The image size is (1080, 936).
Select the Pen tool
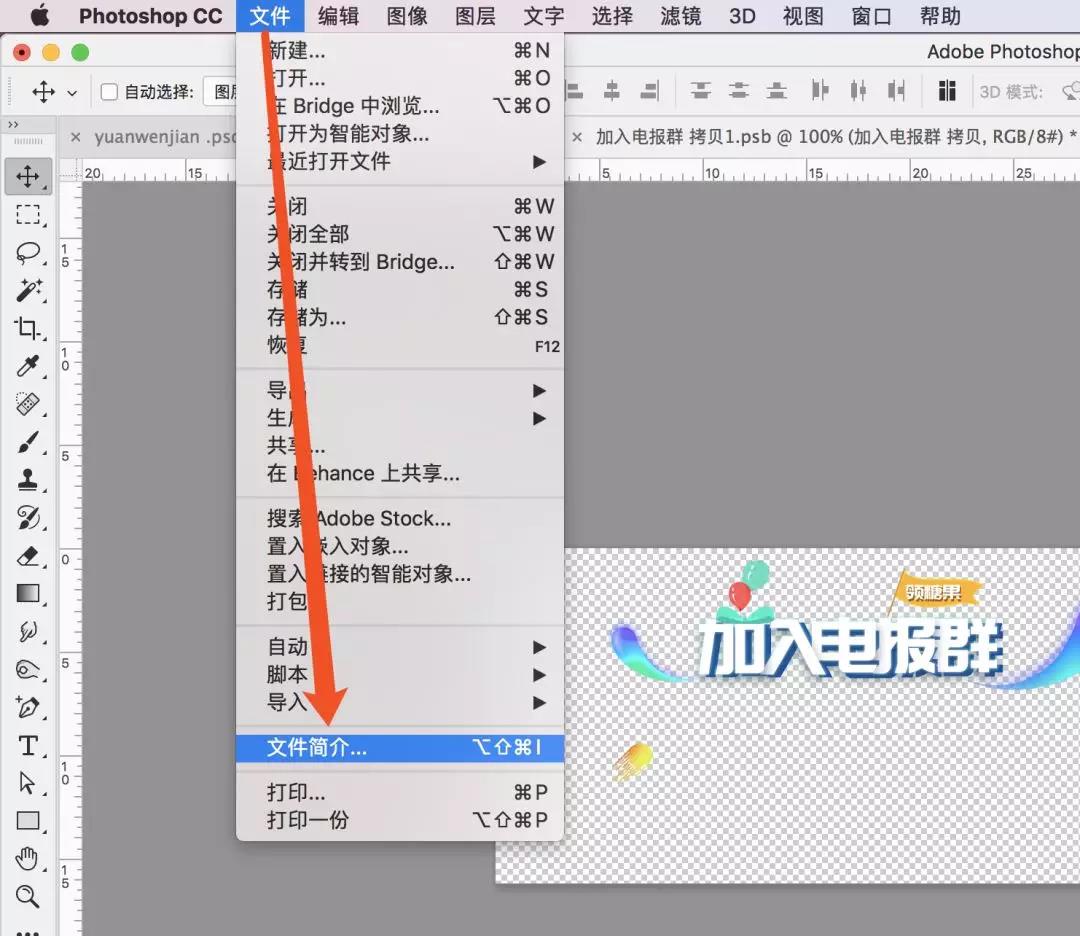pos(28,707)
